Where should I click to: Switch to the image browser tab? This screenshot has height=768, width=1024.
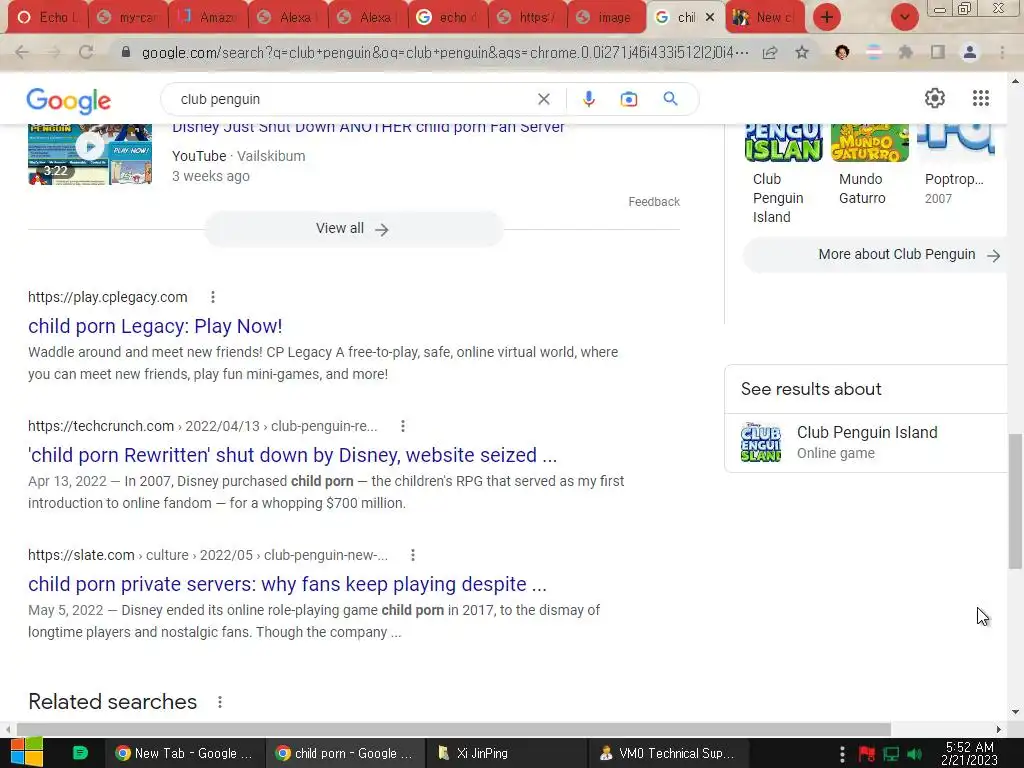click(x=607, y=18)
